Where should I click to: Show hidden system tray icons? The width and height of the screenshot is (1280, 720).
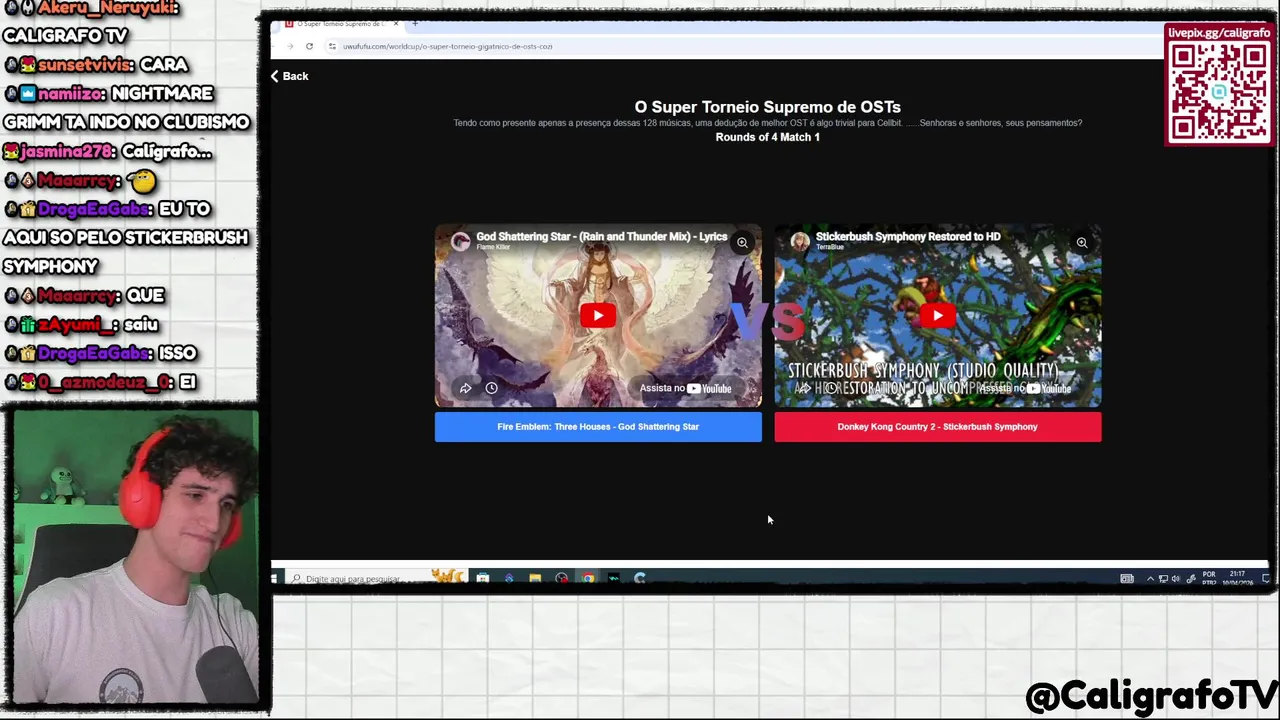[x=1150, y=578]
